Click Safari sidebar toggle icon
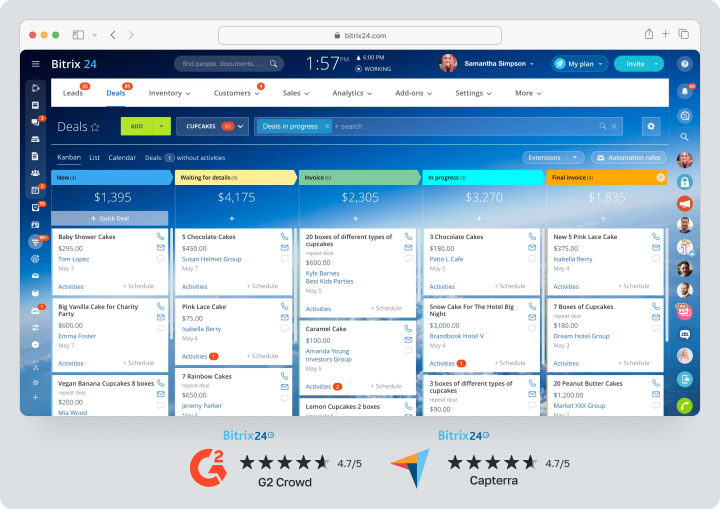The image size is (720, 509). 79,34
